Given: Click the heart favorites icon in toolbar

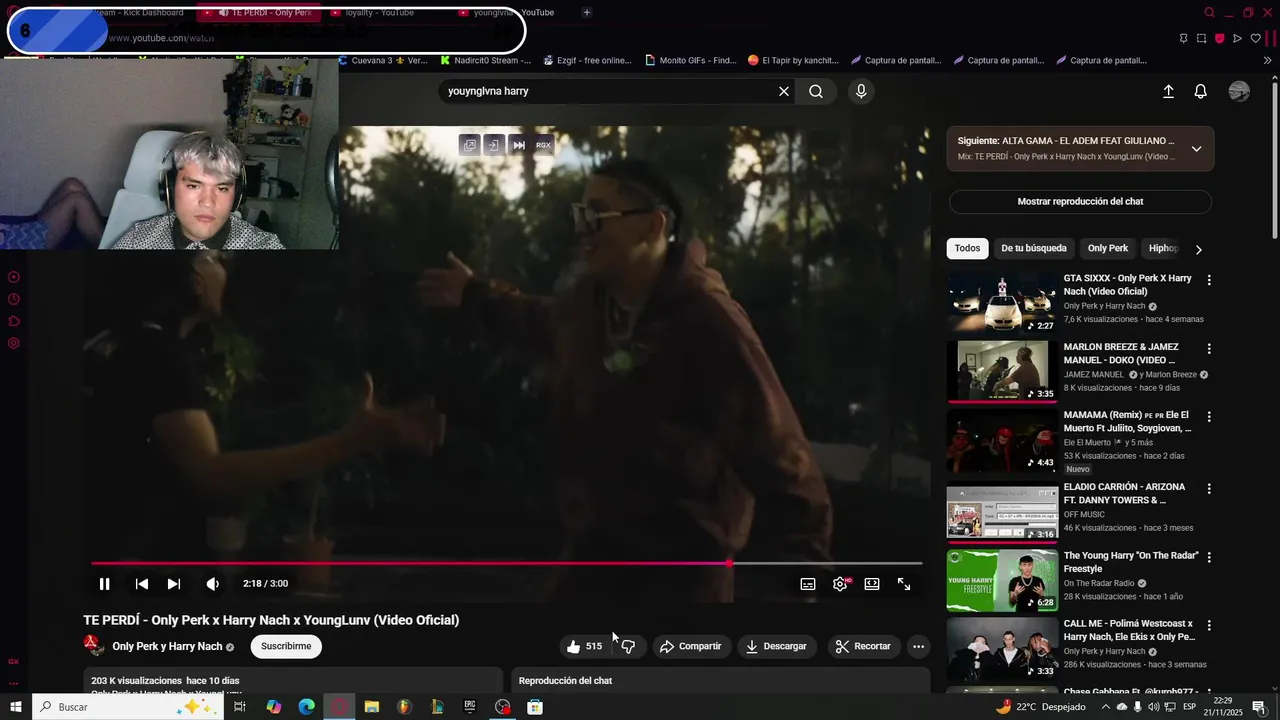Looking at the screenshot, I should point(1256,38).
